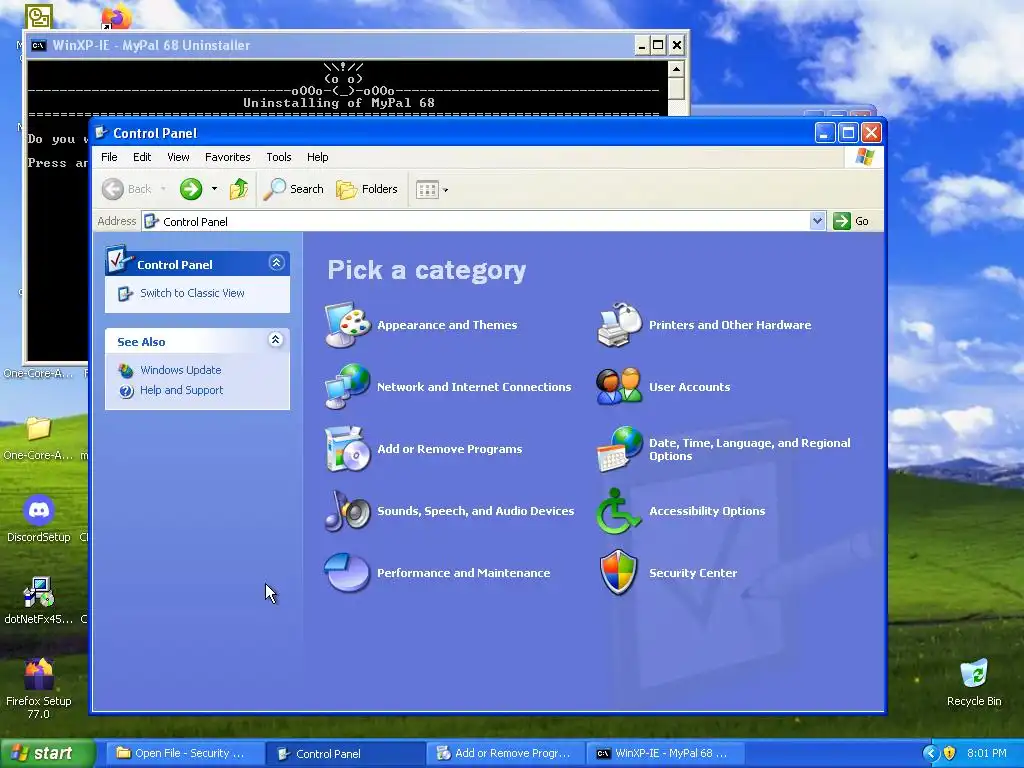This screenshot has width=1024, height=768.
Task: Open the Views dropdown arrow
Action: tap(445, 190)
